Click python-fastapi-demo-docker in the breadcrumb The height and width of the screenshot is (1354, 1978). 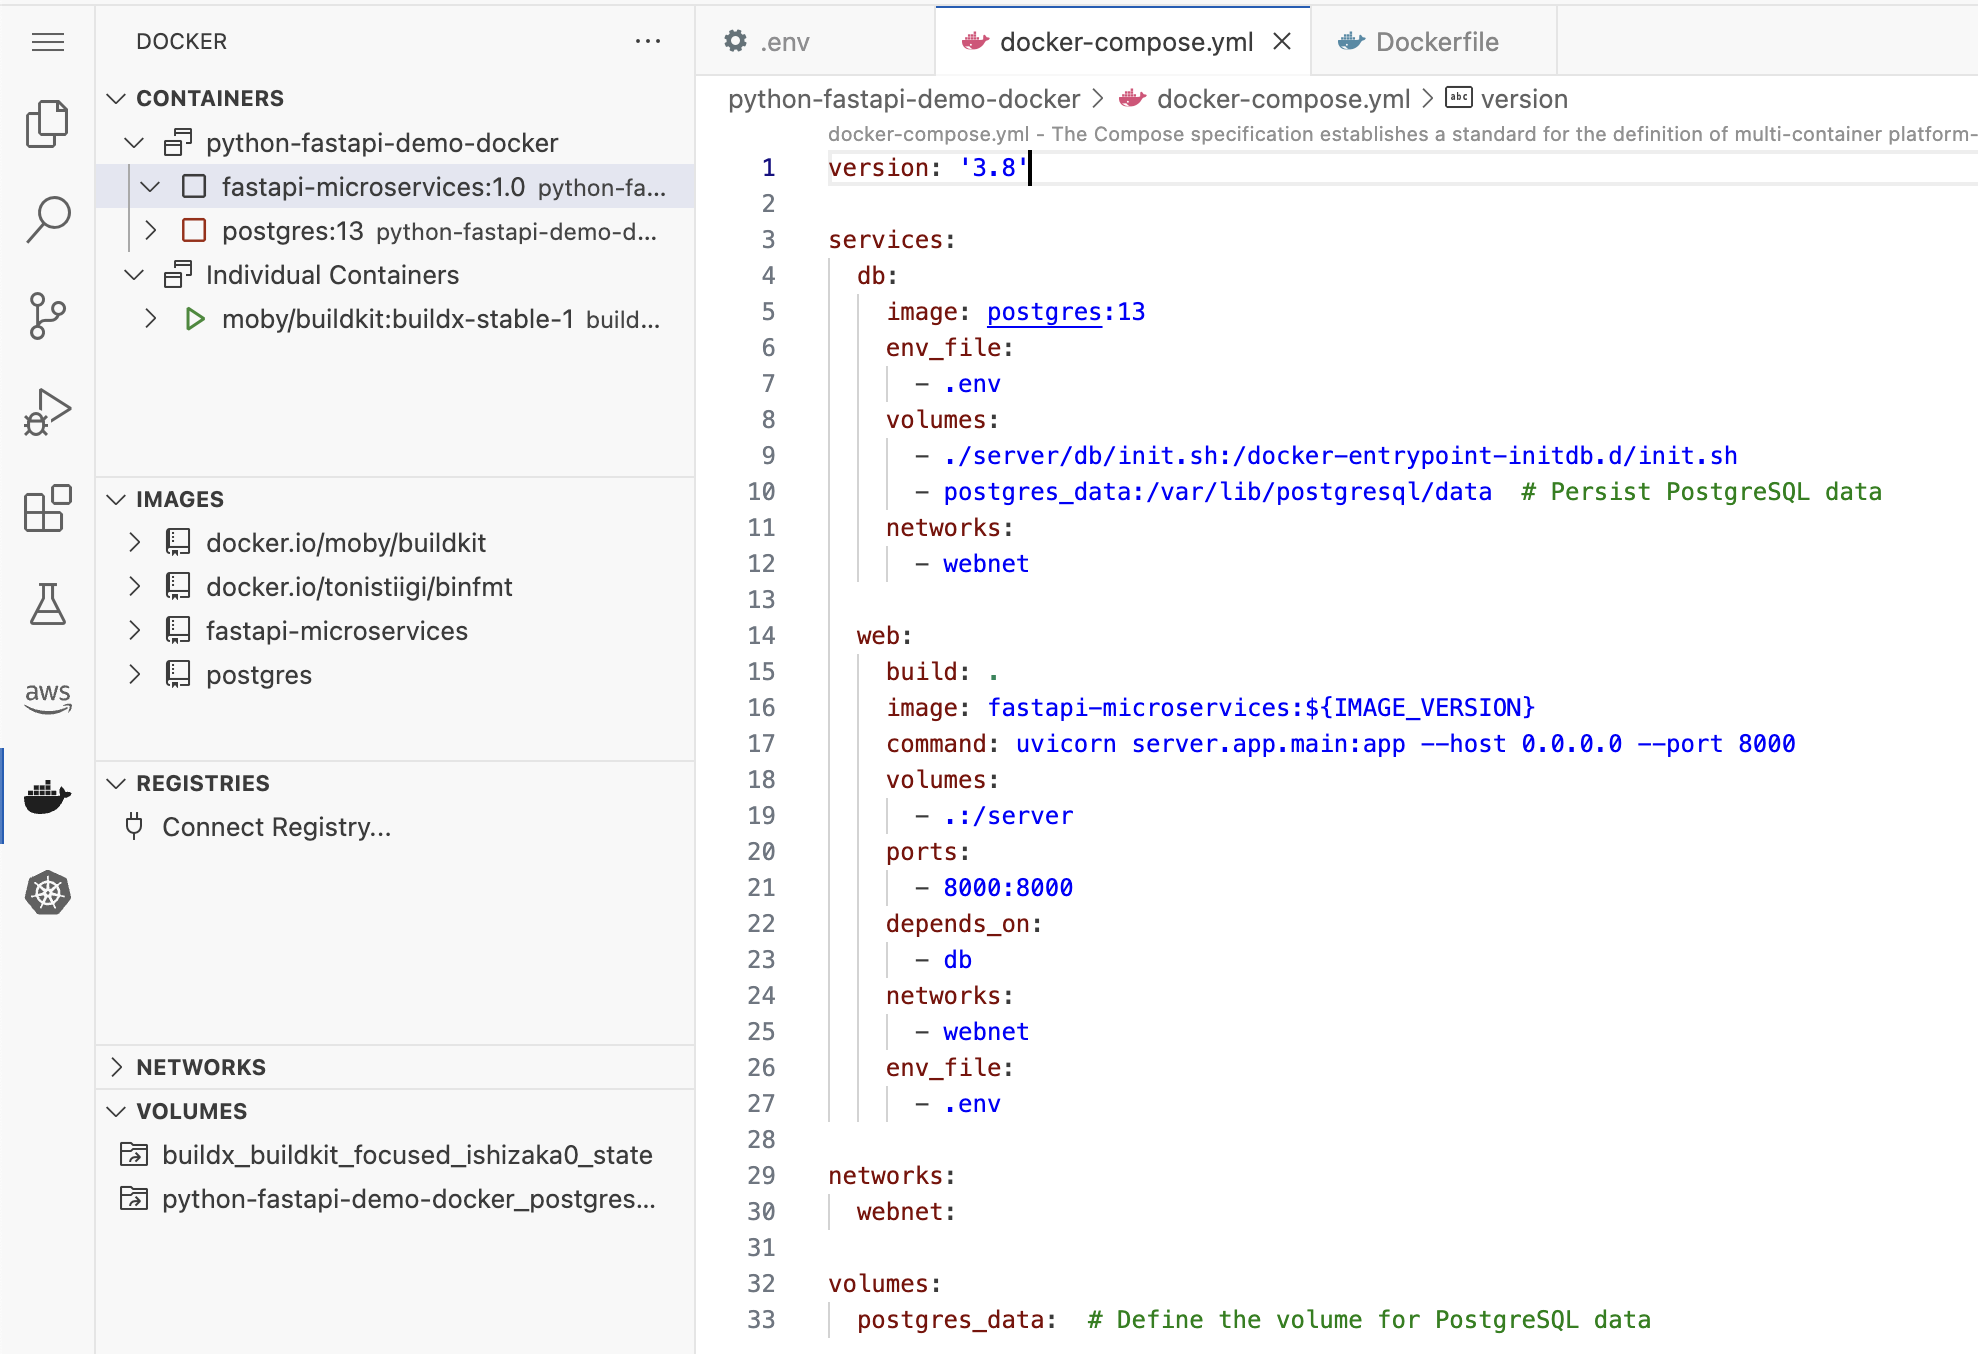click(x=904, y=99)
